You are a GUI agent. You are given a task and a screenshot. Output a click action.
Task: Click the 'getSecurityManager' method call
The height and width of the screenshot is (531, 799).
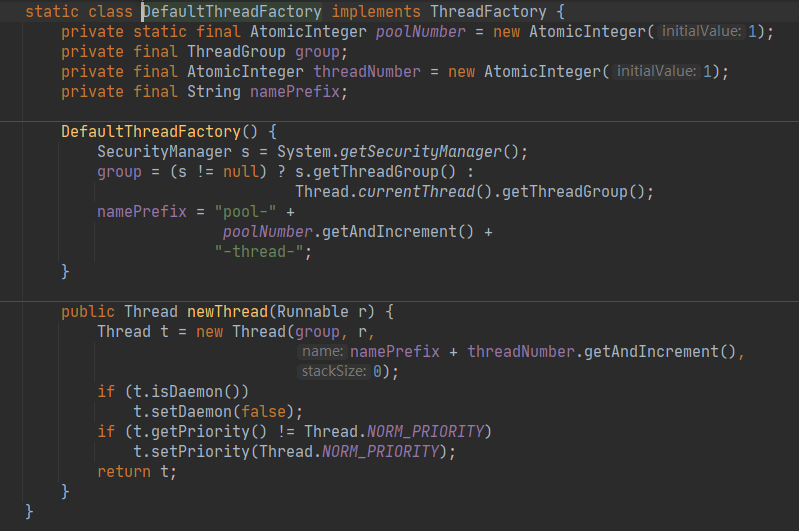(x=421, y=151)
